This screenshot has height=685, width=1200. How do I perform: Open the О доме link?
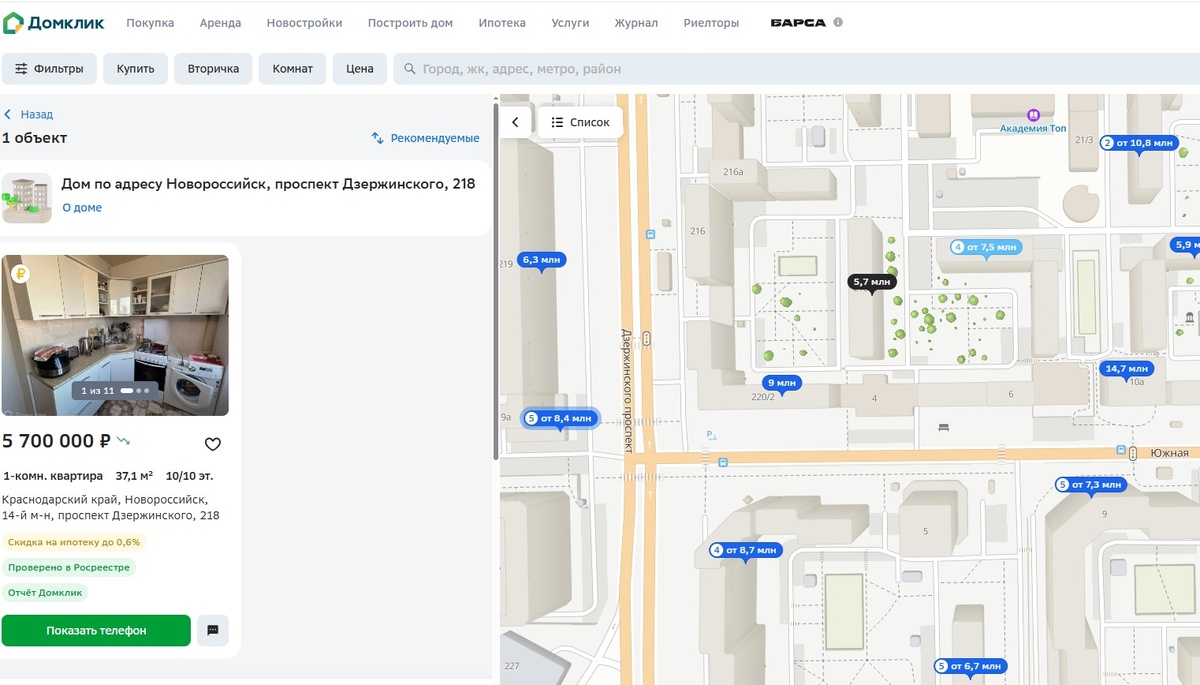click(82, 208)
